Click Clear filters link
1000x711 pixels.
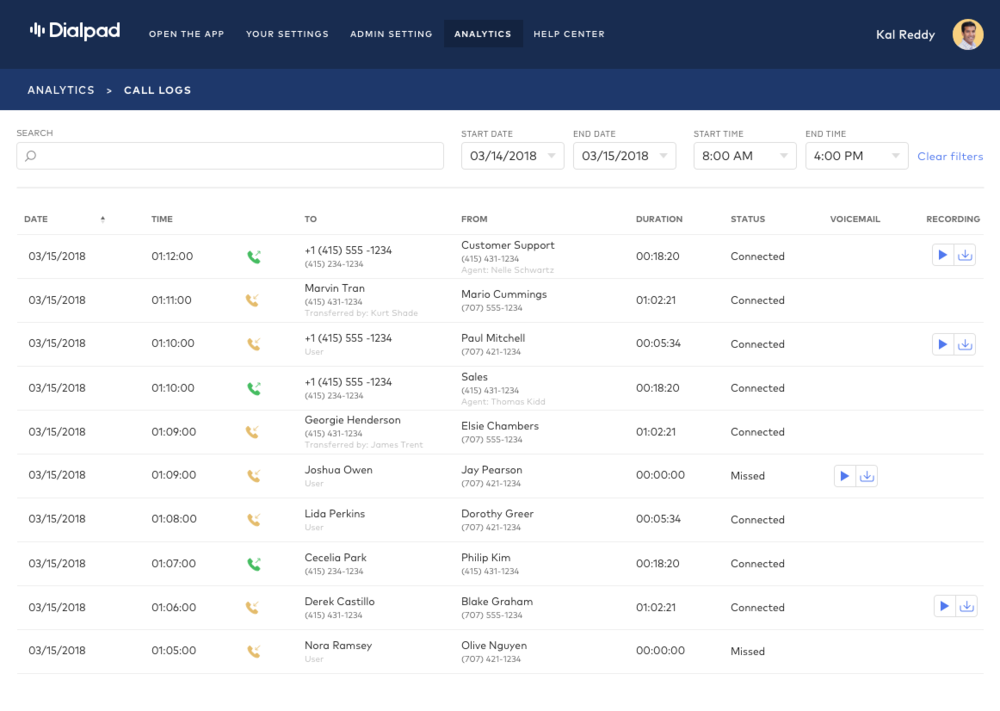[x=950, y=156]
